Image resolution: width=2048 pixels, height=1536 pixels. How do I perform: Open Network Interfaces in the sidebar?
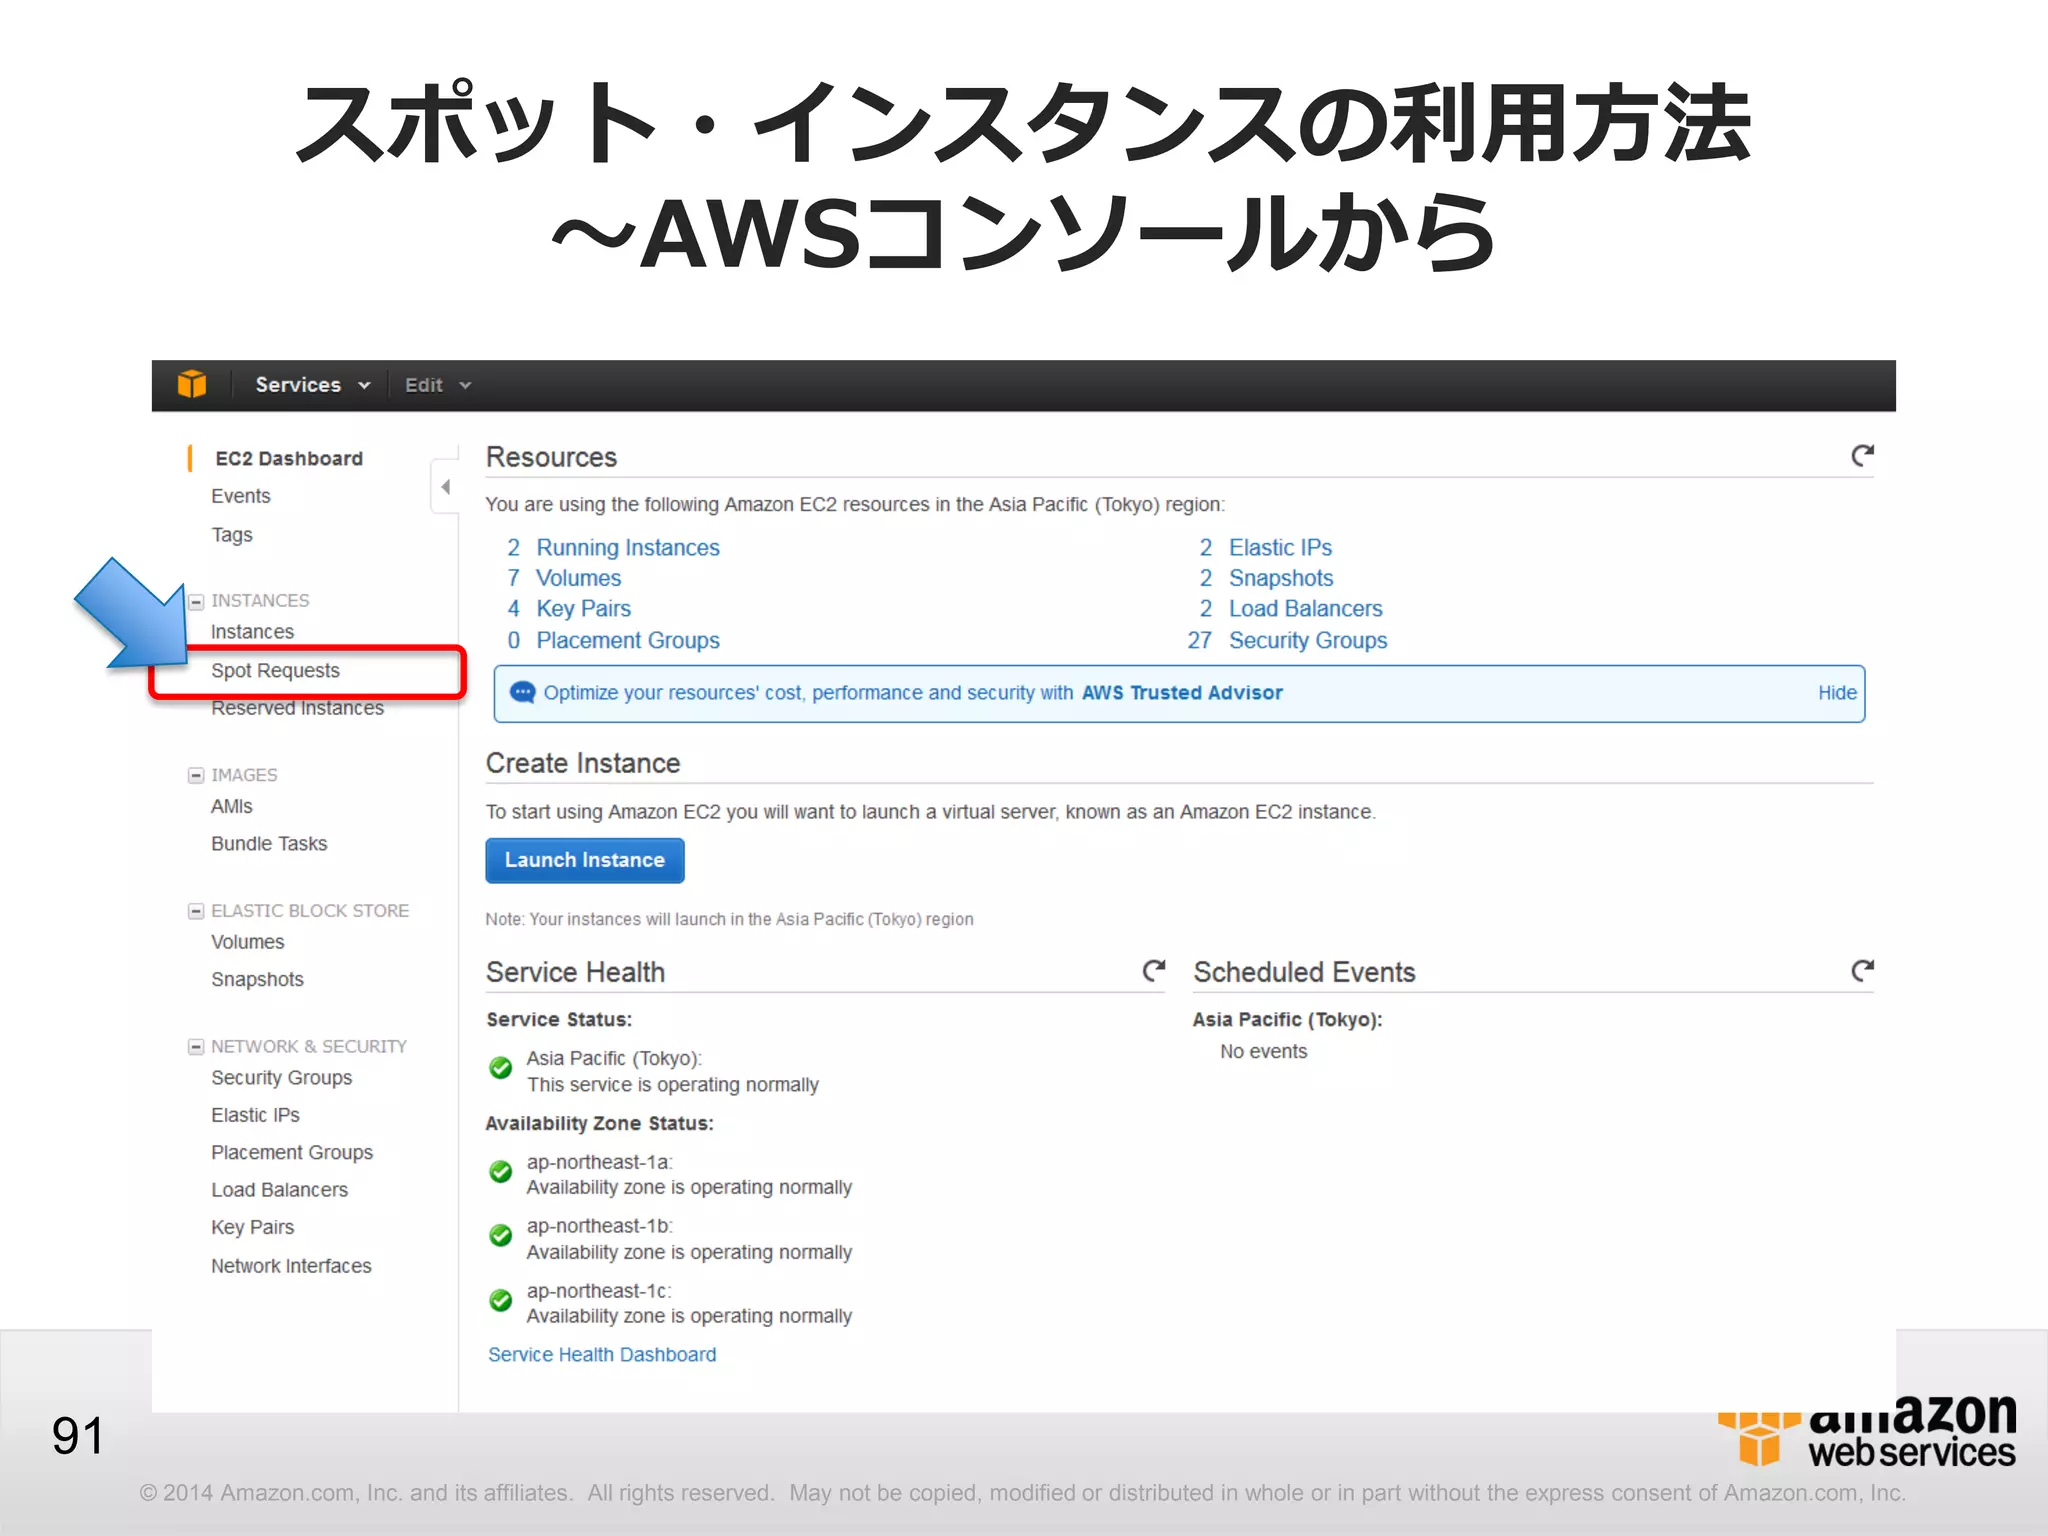click(292, 1266)
